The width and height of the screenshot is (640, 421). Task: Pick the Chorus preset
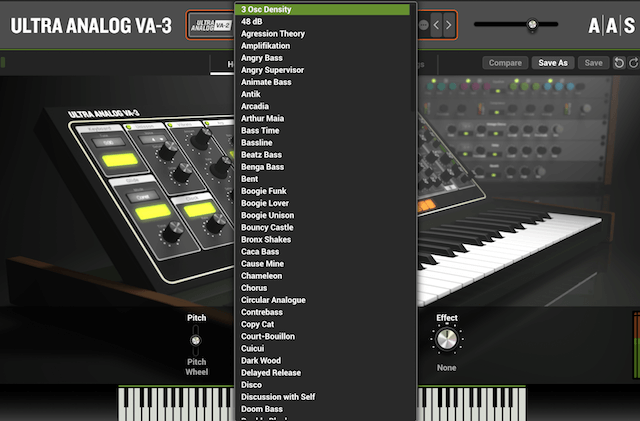pos(322,288)
